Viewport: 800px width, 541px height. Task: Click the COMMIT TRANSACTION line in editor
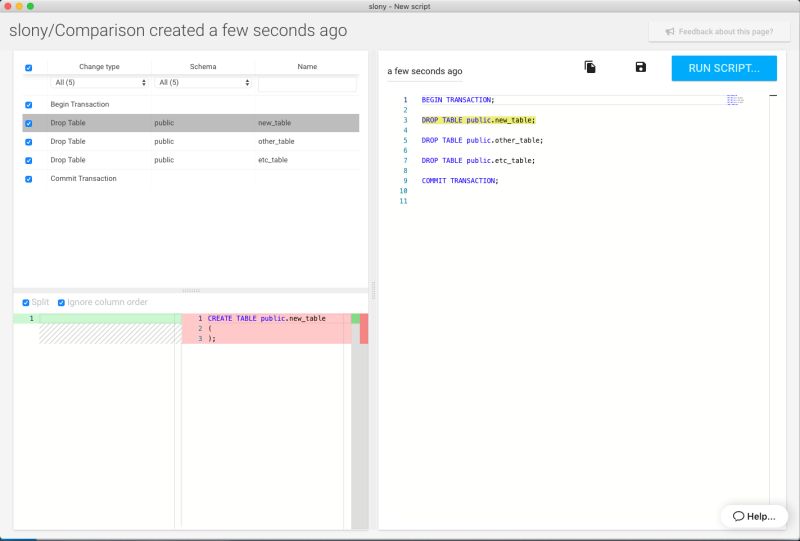[460, 181]
